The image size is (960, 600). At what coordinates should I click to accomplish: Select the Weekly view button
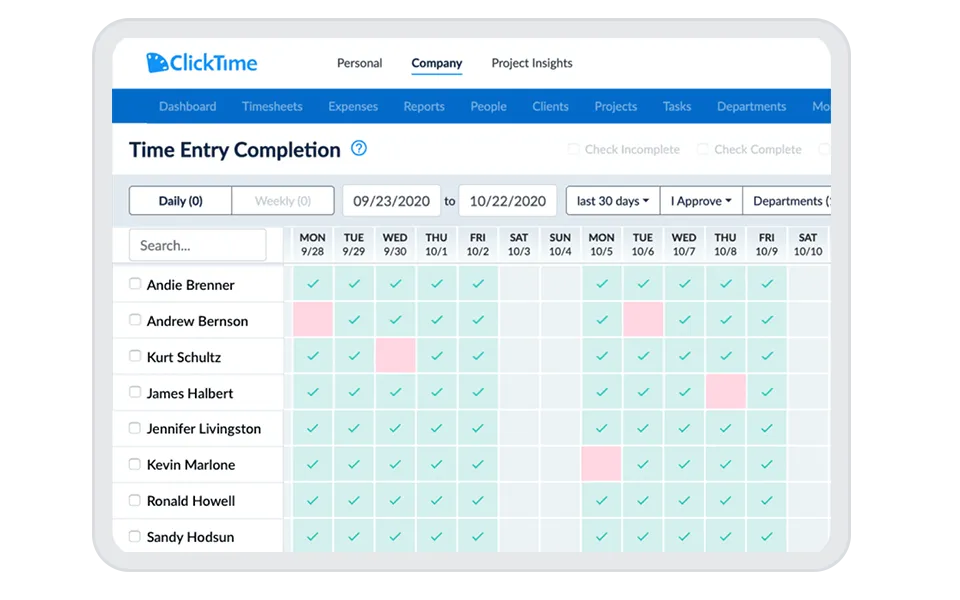click(282, 200)
